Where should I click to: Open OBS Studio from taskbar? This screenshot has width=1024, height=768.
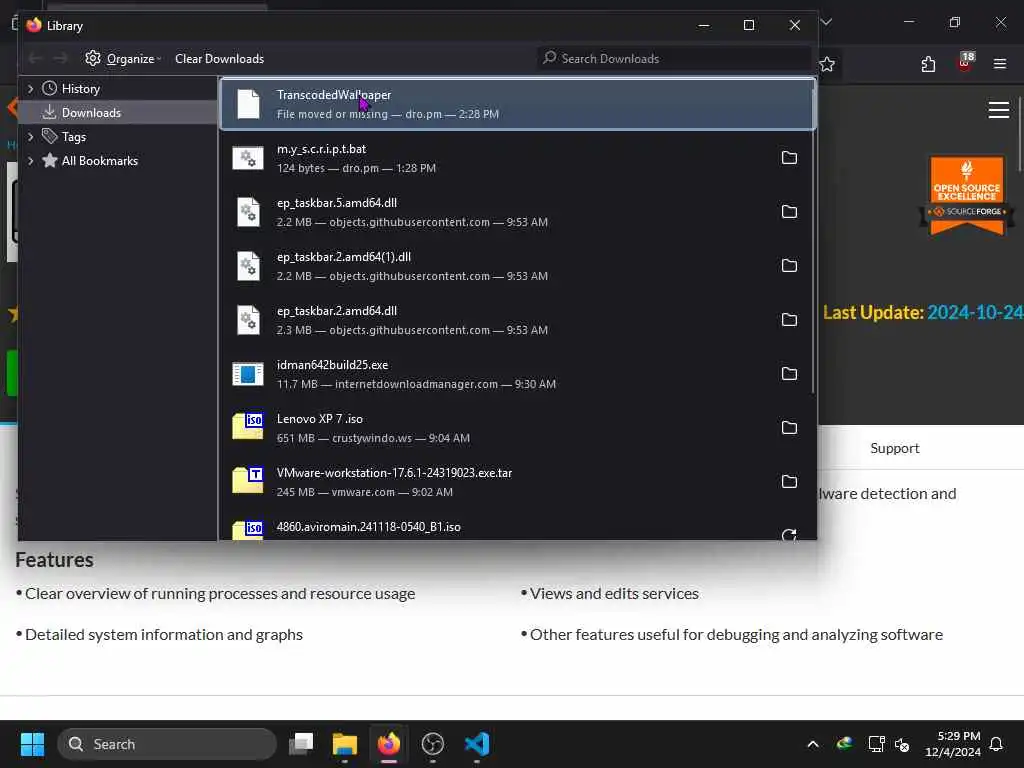pos(432,744)
